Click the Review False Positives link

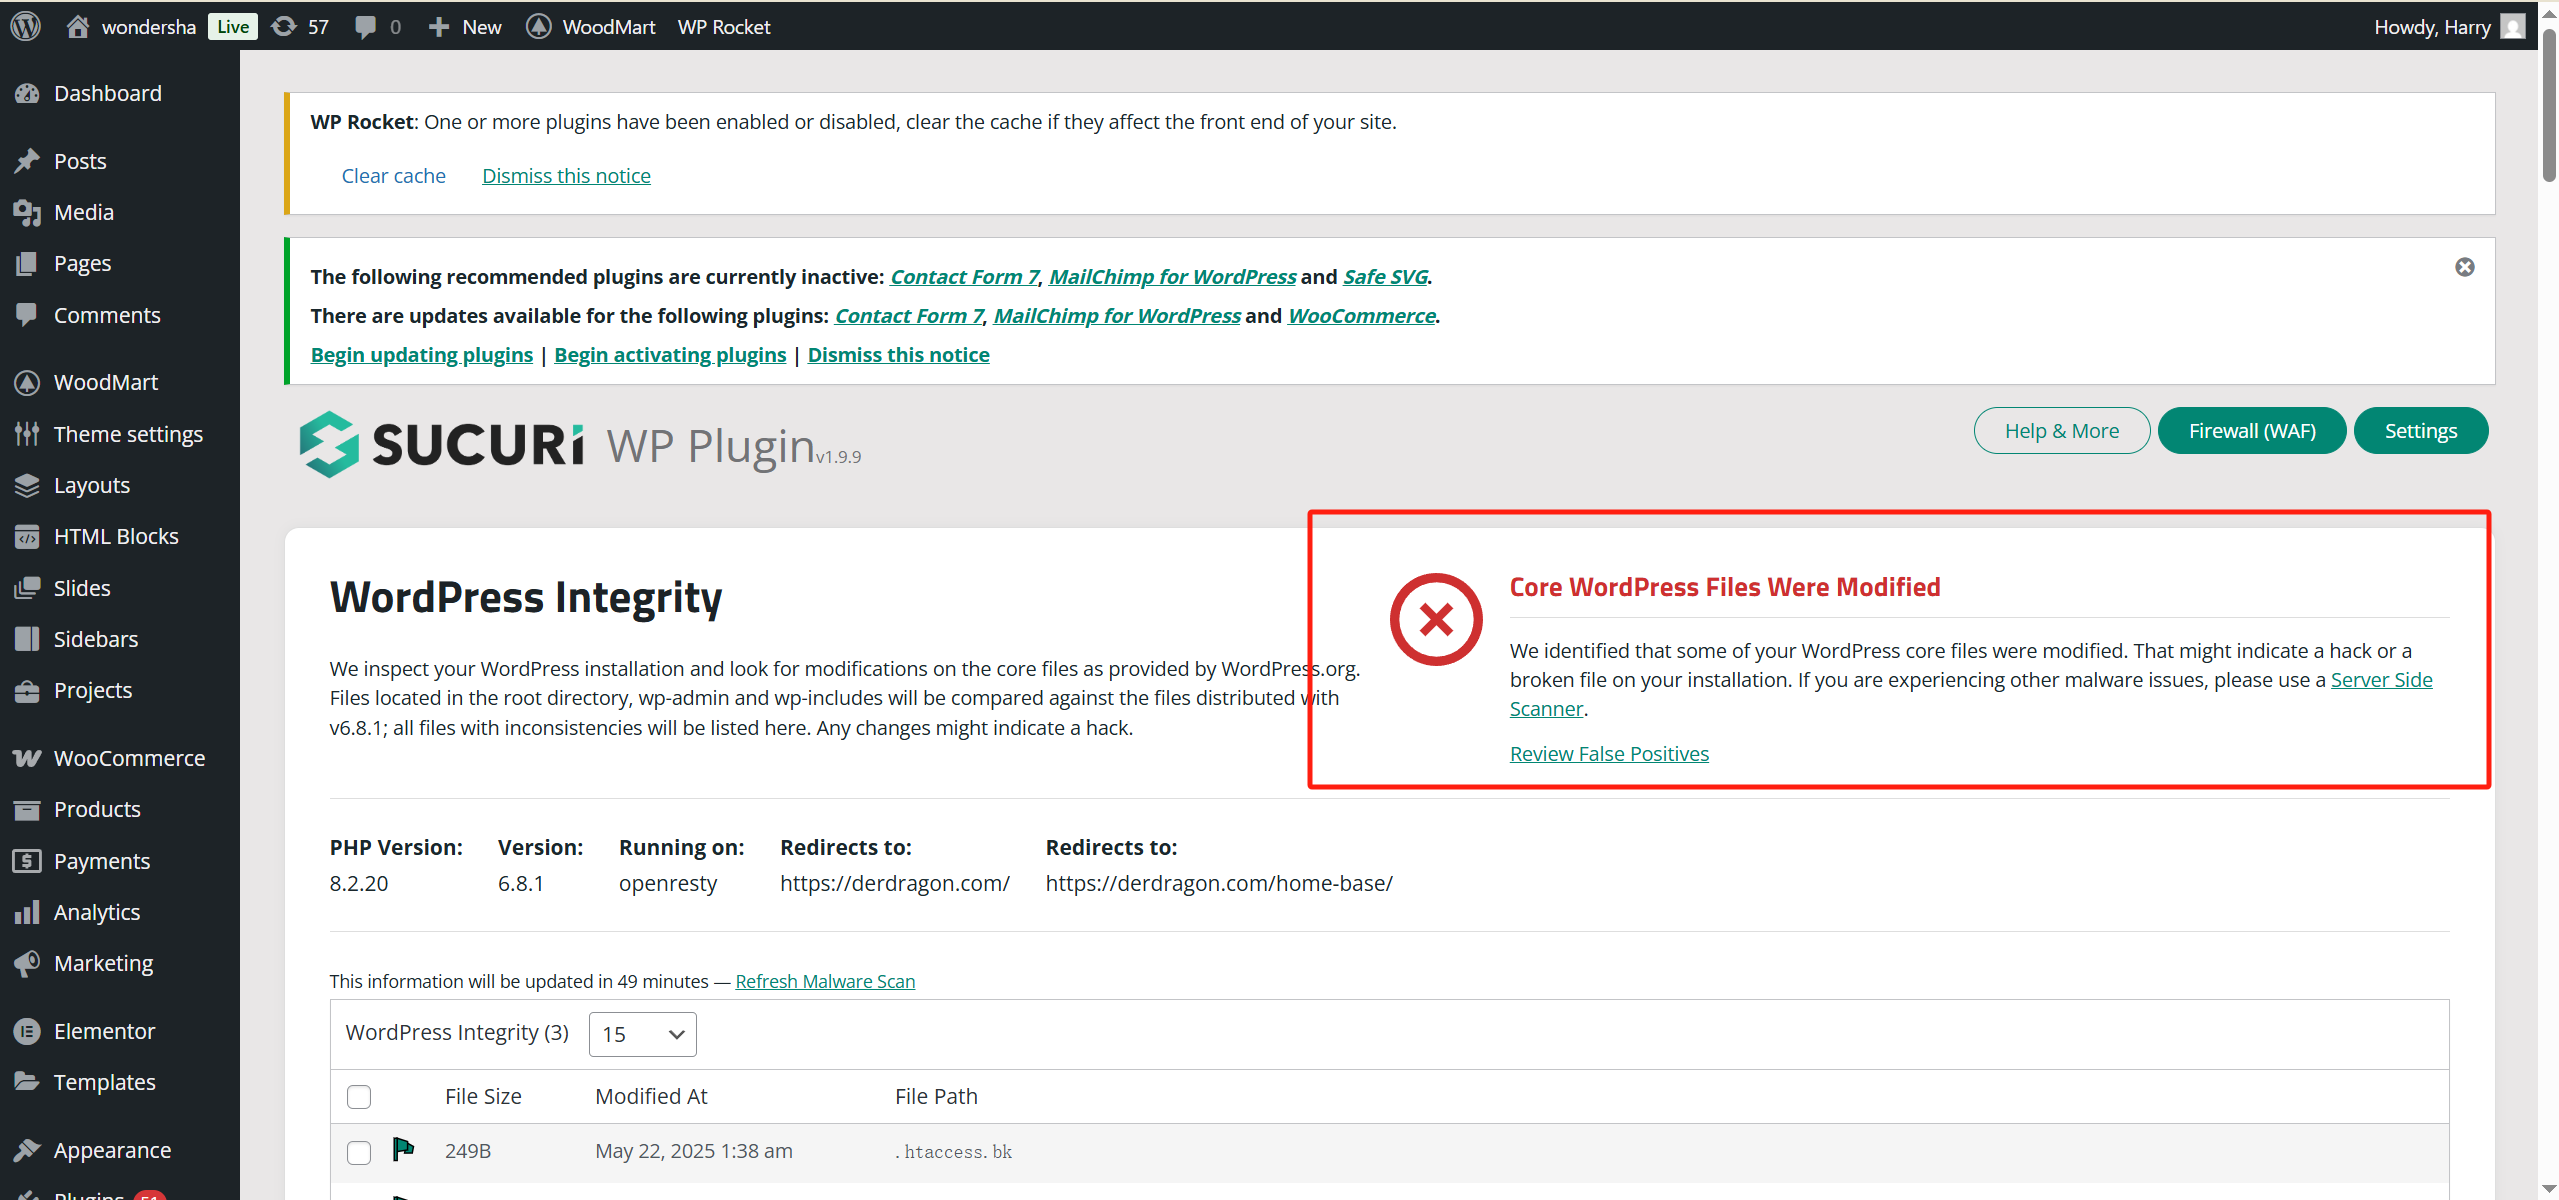(1608, 754)
